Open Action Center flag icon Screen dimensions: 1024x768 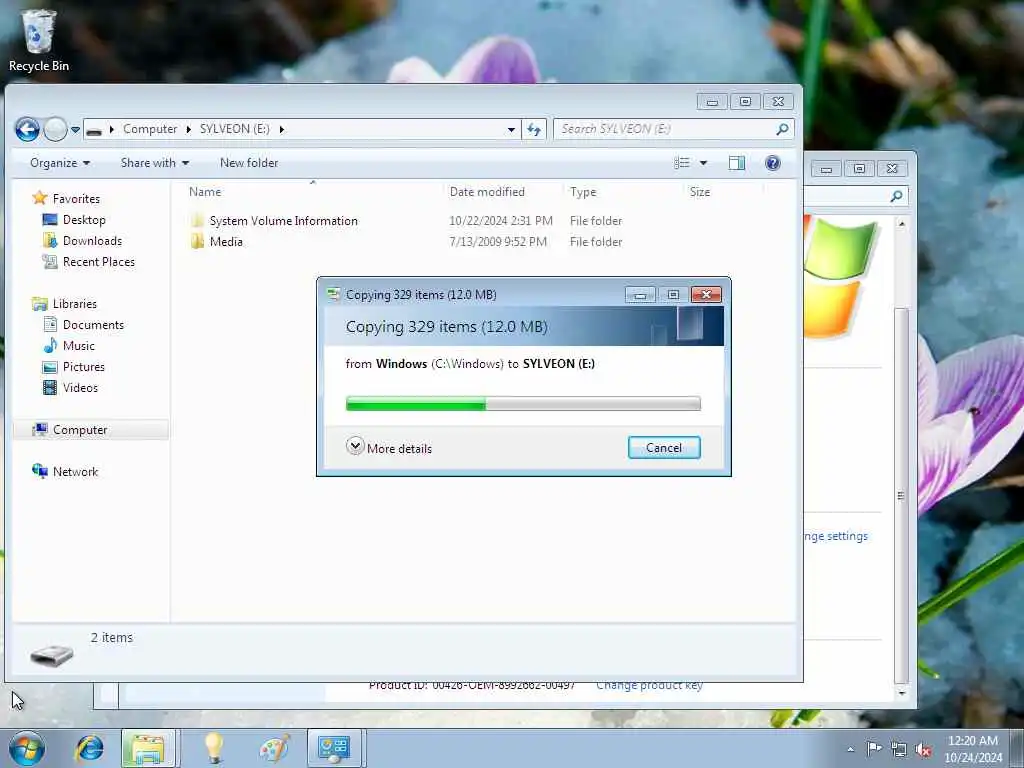(874, 749)
